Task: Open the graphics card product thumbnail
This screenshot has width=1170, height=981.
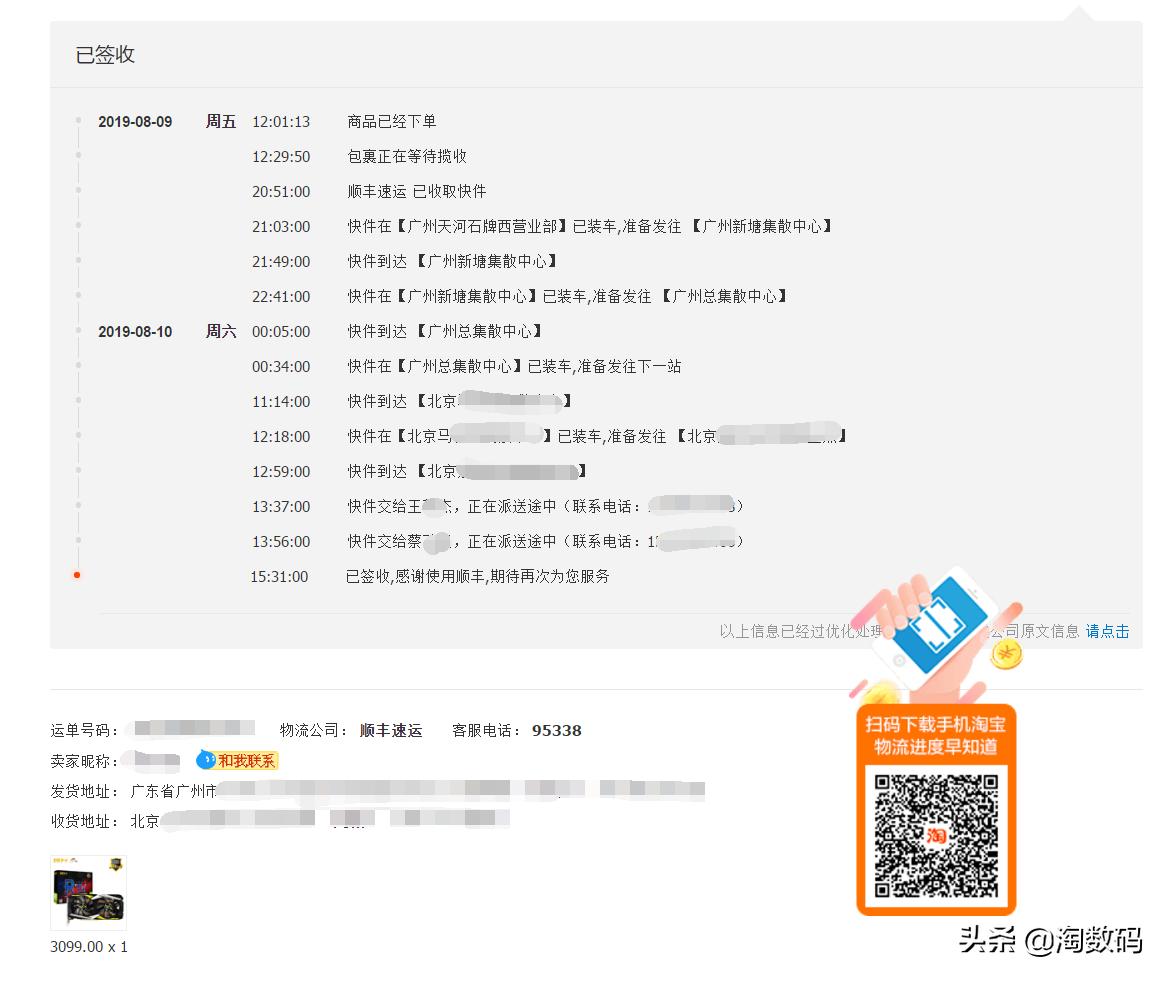Action: 88,891
